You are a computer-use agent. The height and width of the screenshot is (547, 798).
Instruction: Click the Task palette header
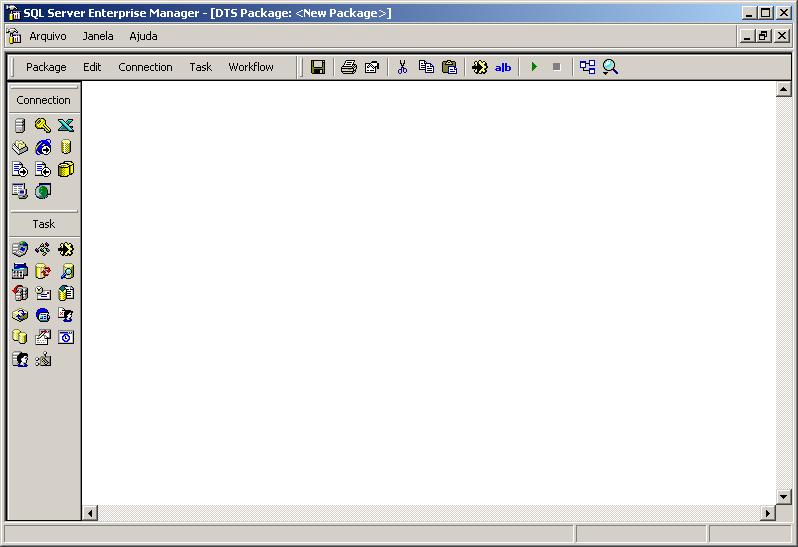click(44, 224)
